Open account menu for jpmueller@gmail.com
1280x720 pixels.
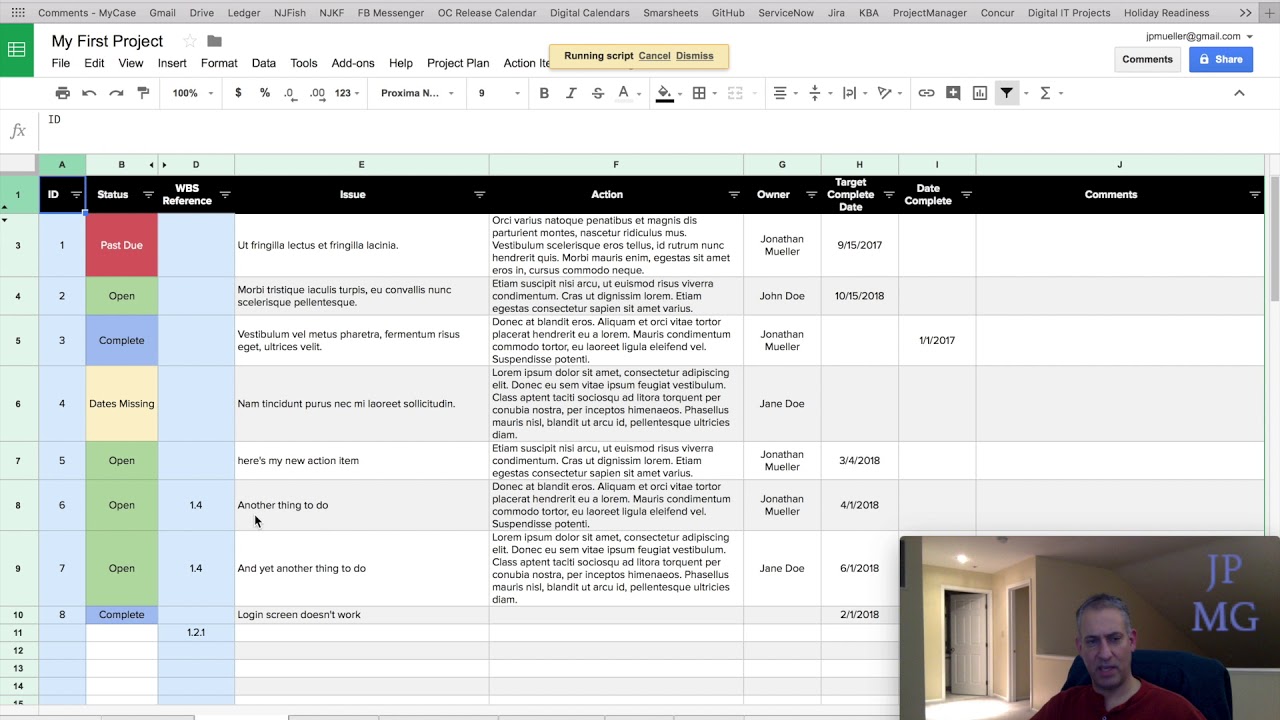coord(1199,36)
